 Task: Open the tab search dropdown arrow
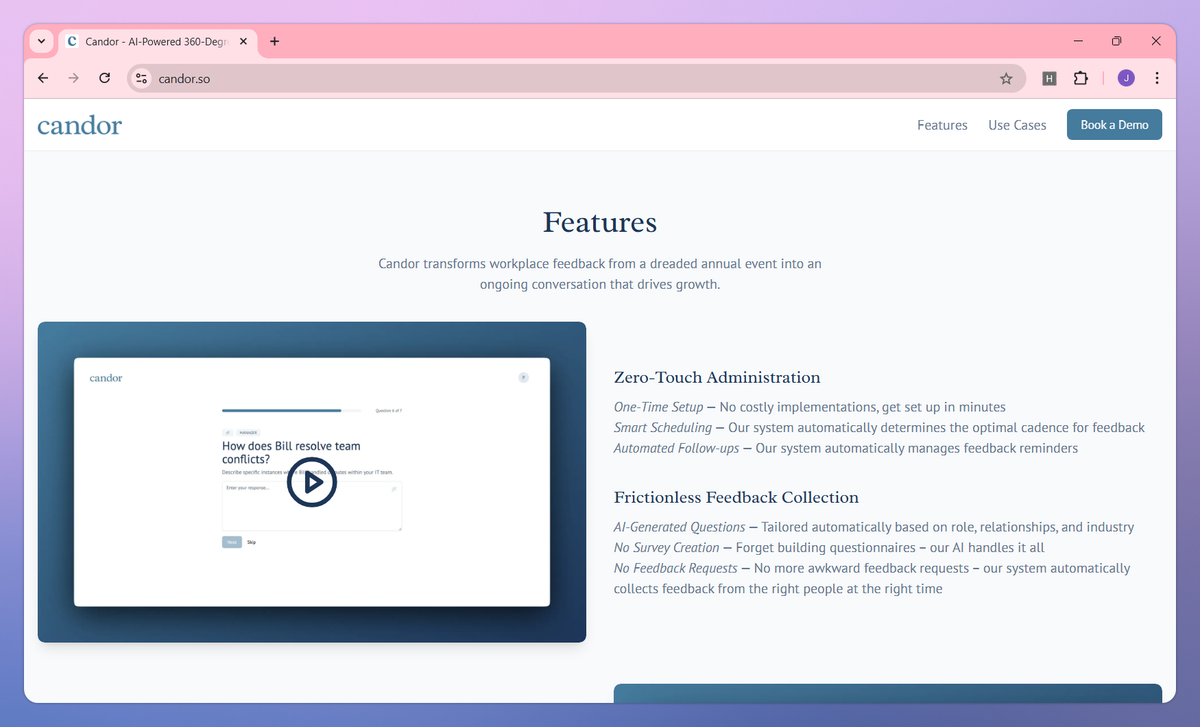pos(41,41)
